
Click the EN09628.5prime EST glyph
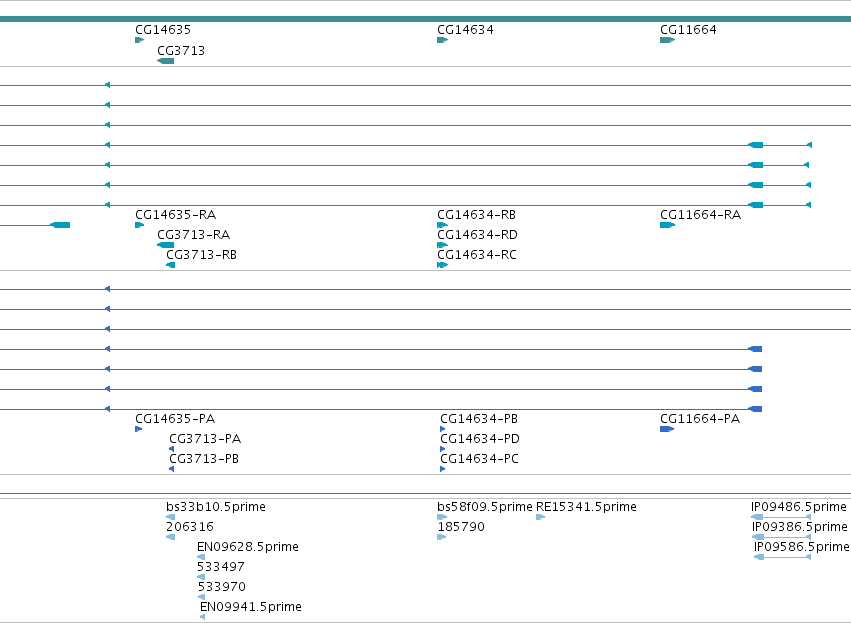[201, 557]
